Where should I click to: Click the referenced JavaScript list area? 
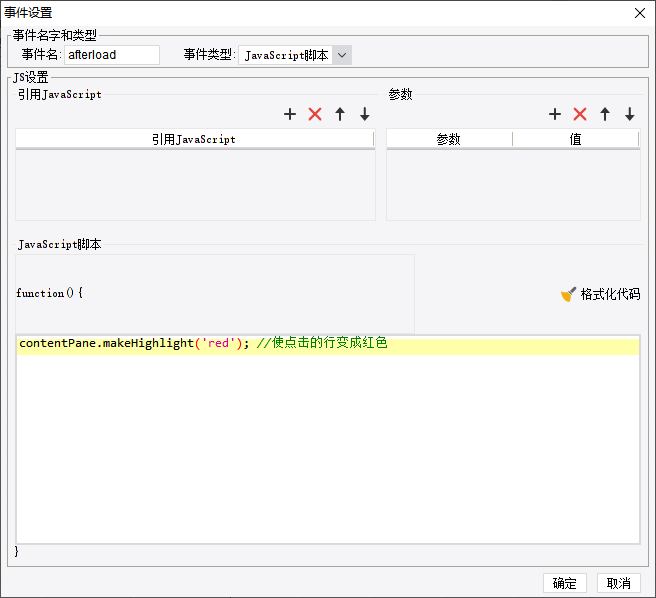(x=195, y=184)
